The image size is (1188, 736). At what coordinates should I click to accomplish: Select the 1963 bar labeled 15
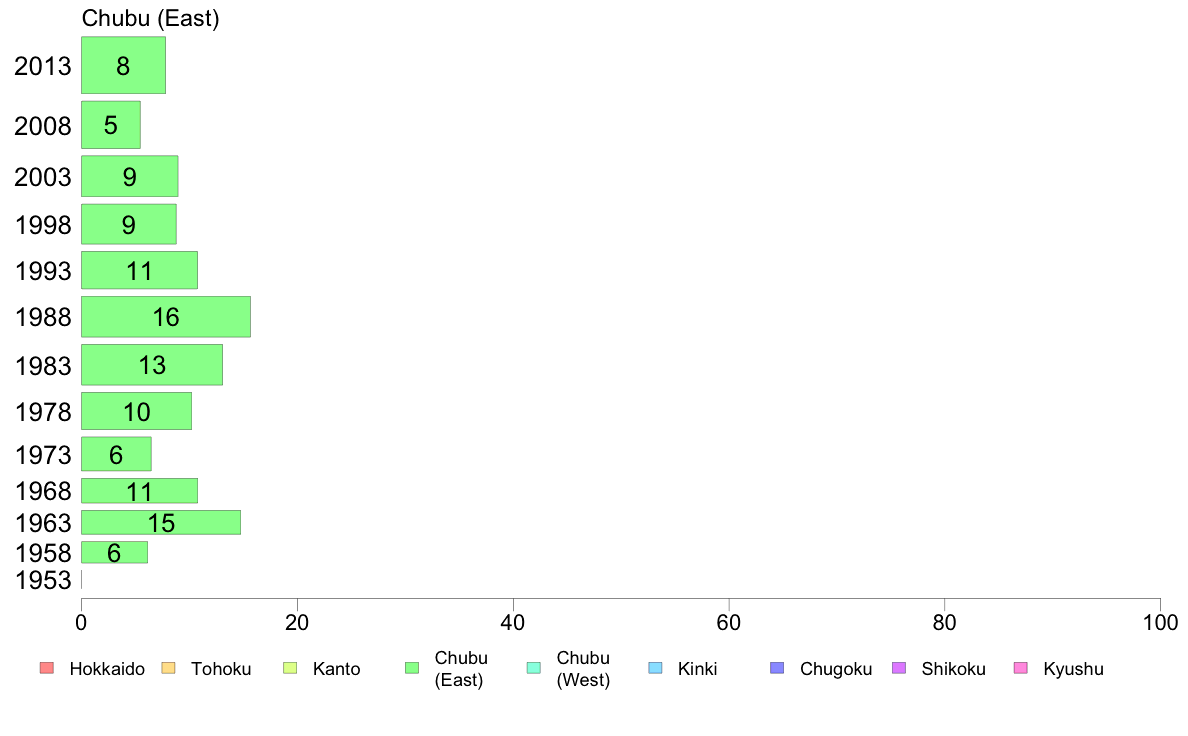[x=161, y=522]
